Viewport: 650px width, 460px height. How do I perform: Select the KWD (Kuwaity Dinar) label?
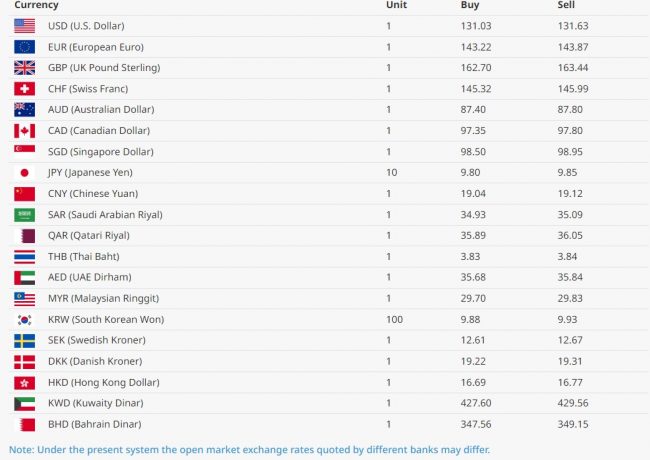[x=95, y=403]
